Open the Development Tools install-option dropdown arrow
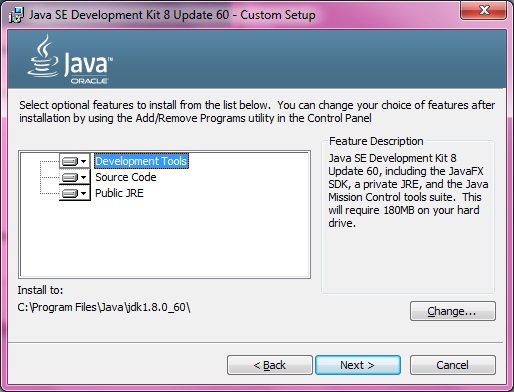 (84, 161)
